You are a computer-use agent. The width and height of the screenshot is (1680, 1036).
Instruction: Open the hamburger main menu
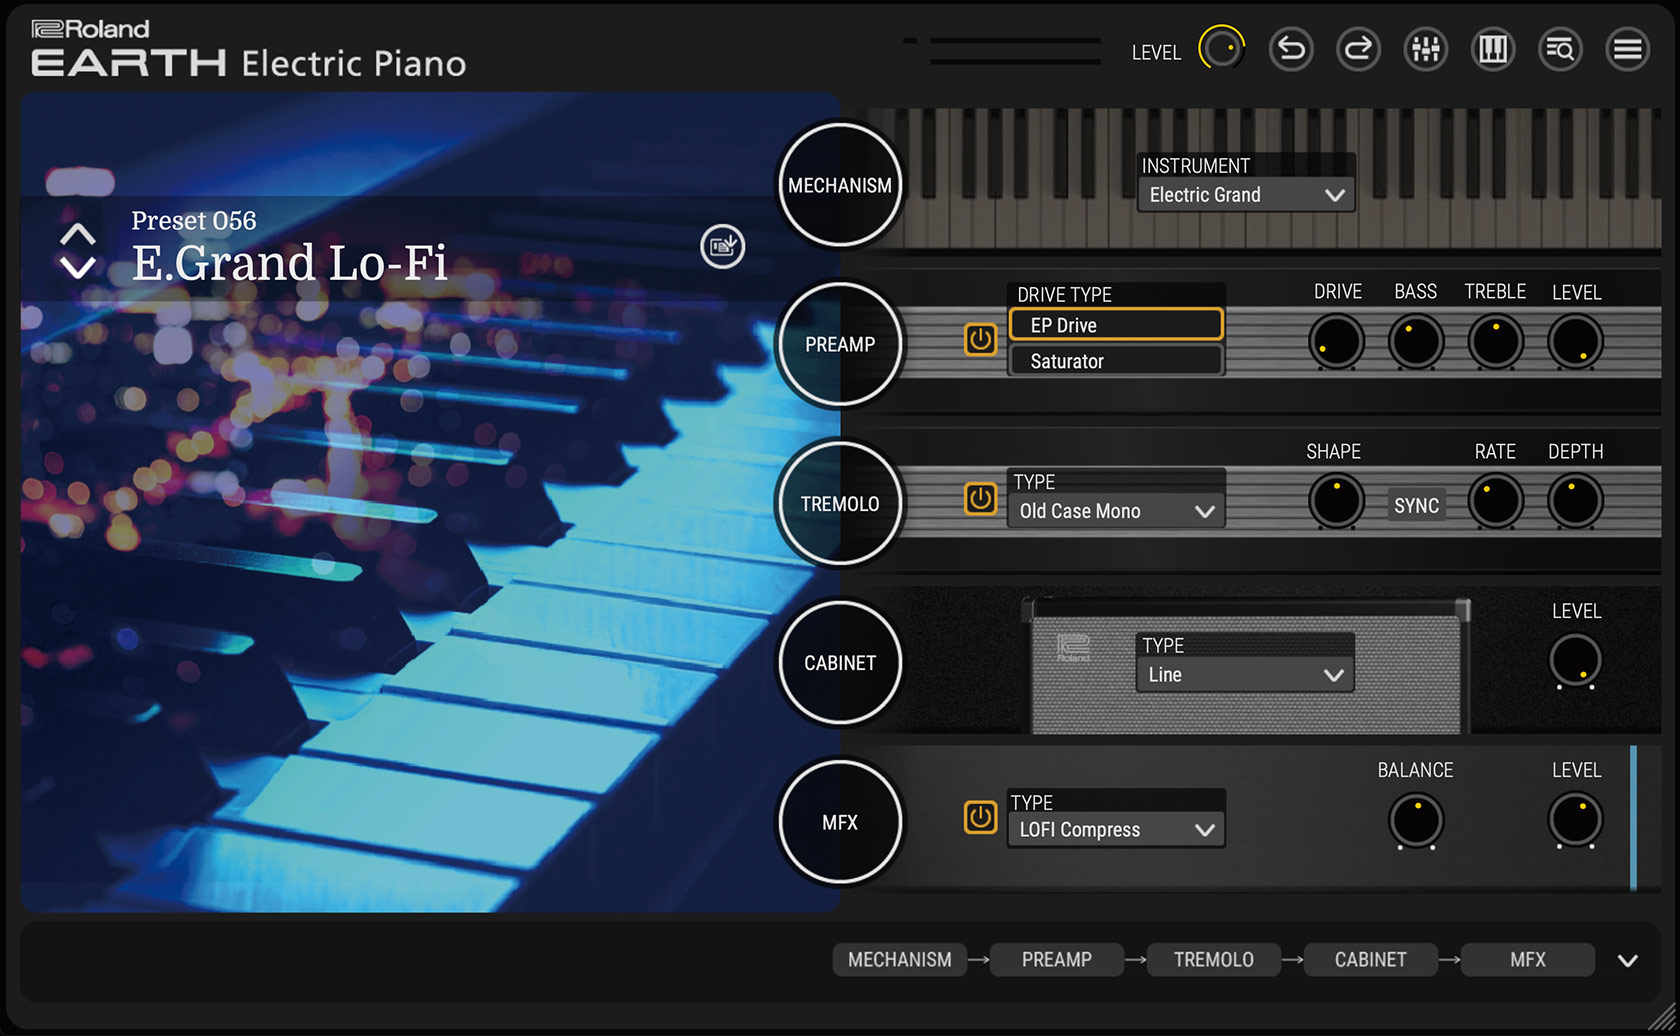click(x=1627, y=49)
